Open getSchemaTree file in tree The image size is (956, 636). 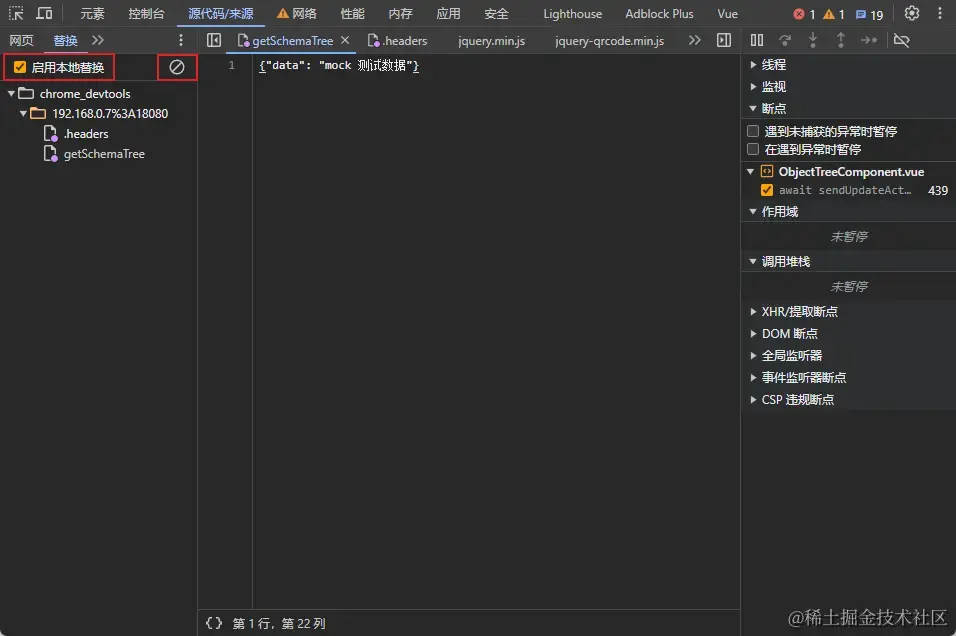point(104,154)
